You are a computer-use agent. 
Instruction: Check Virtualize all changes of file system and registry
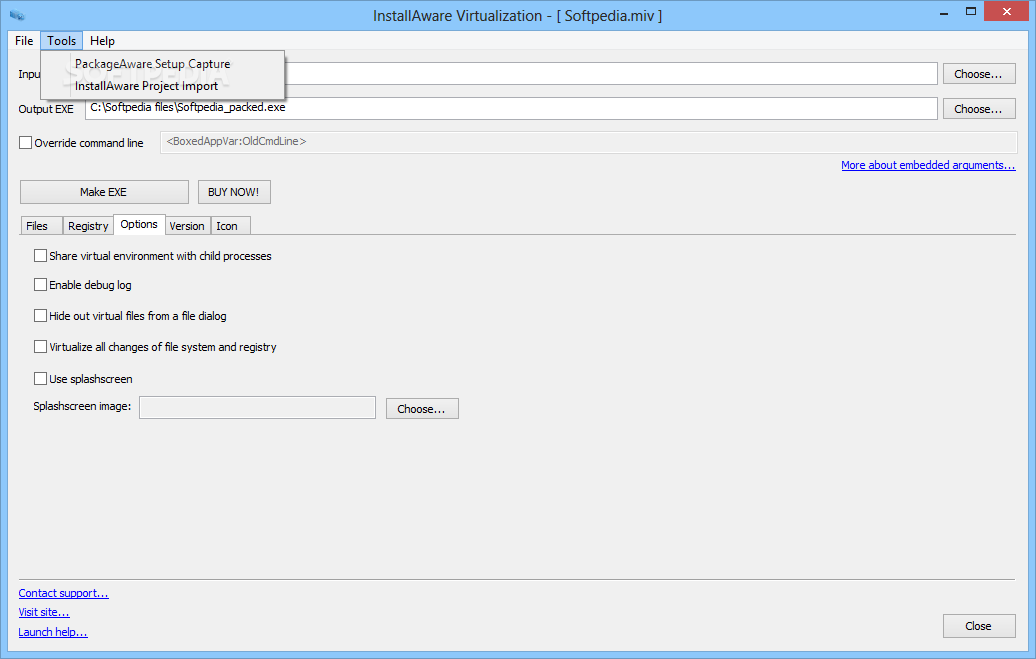[x=40, y=346]
